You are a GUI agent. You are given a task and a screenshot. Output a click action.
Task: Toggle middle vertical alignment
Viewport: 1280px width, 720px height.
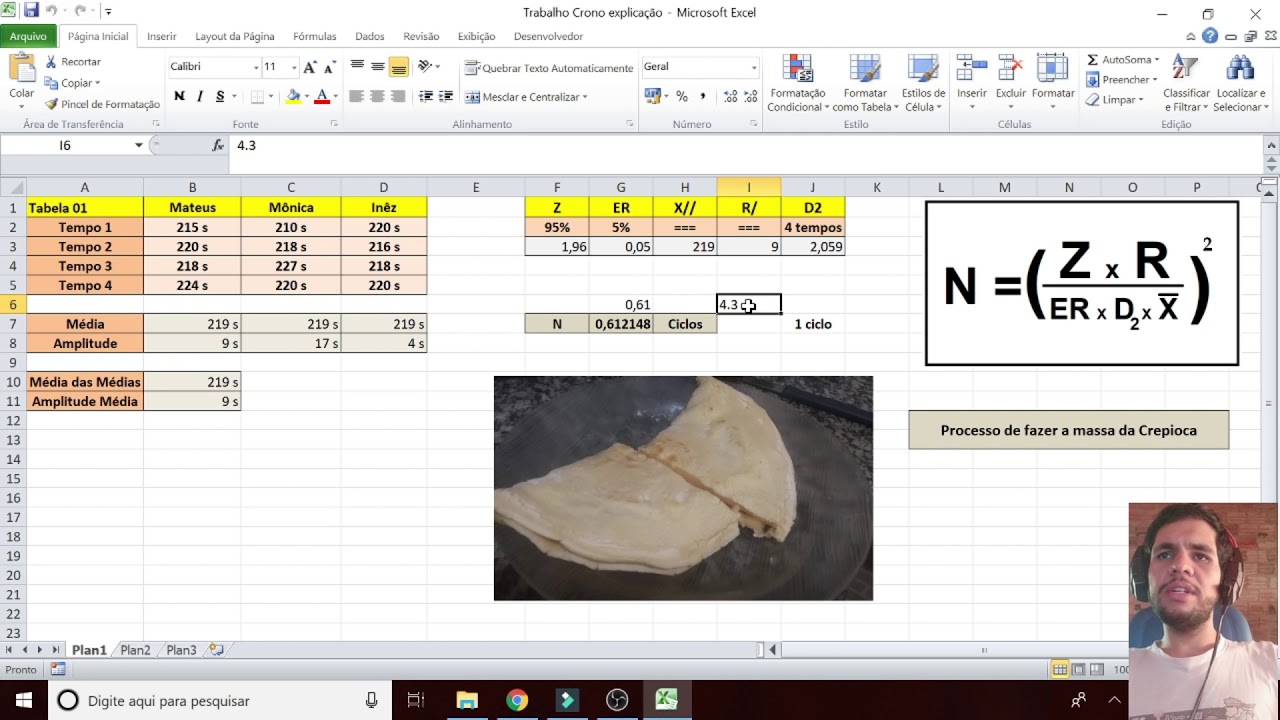pos(377,66)
